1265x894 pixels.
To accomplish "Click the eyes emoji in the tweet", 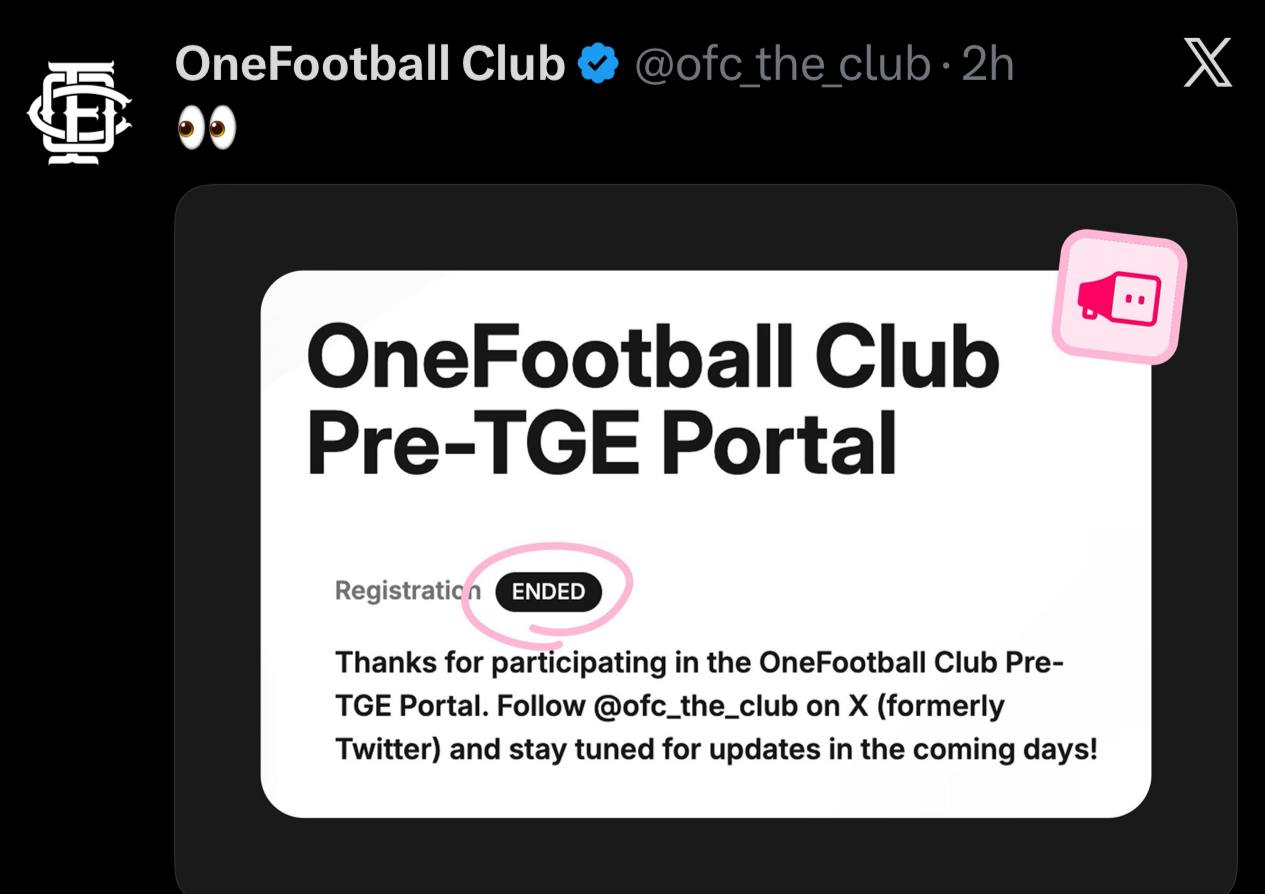I will 207,129.
